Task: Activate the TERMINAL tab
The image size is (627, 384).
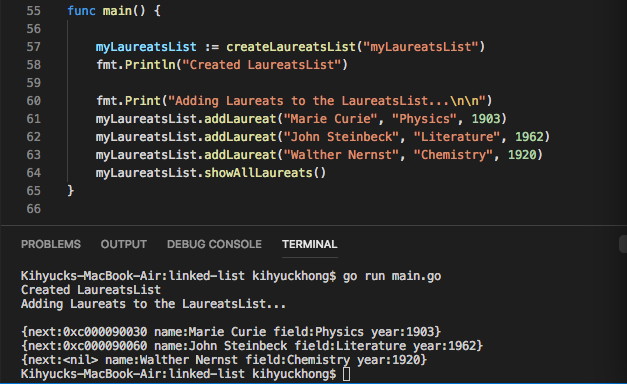Action: click(310, 244)
